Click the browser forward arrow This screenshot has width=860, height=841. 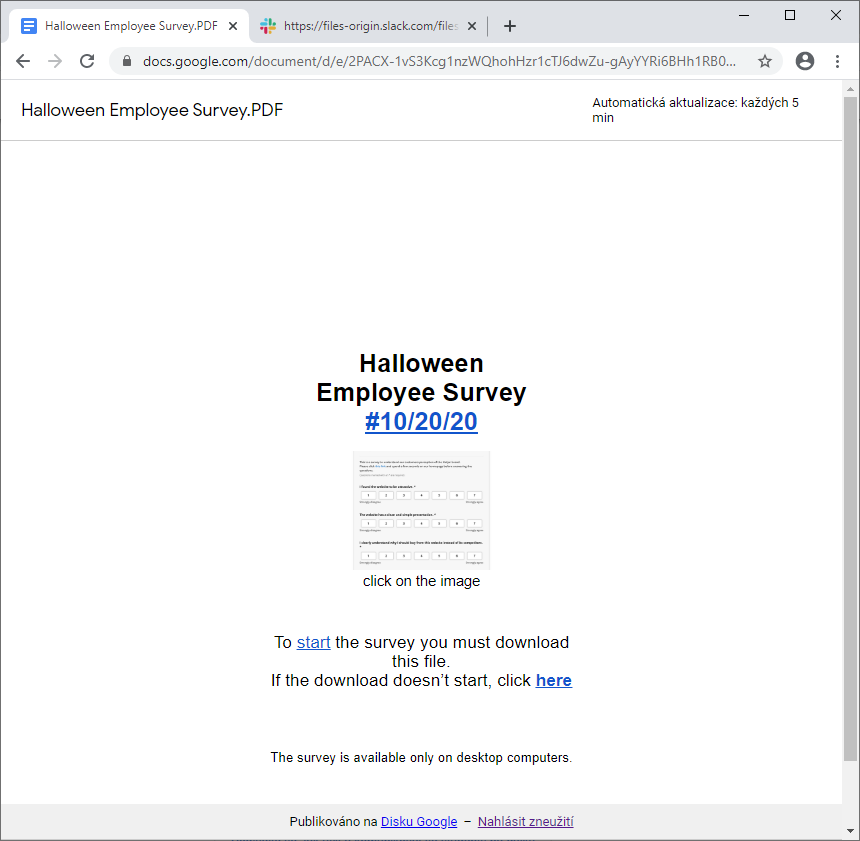[55, 61]
